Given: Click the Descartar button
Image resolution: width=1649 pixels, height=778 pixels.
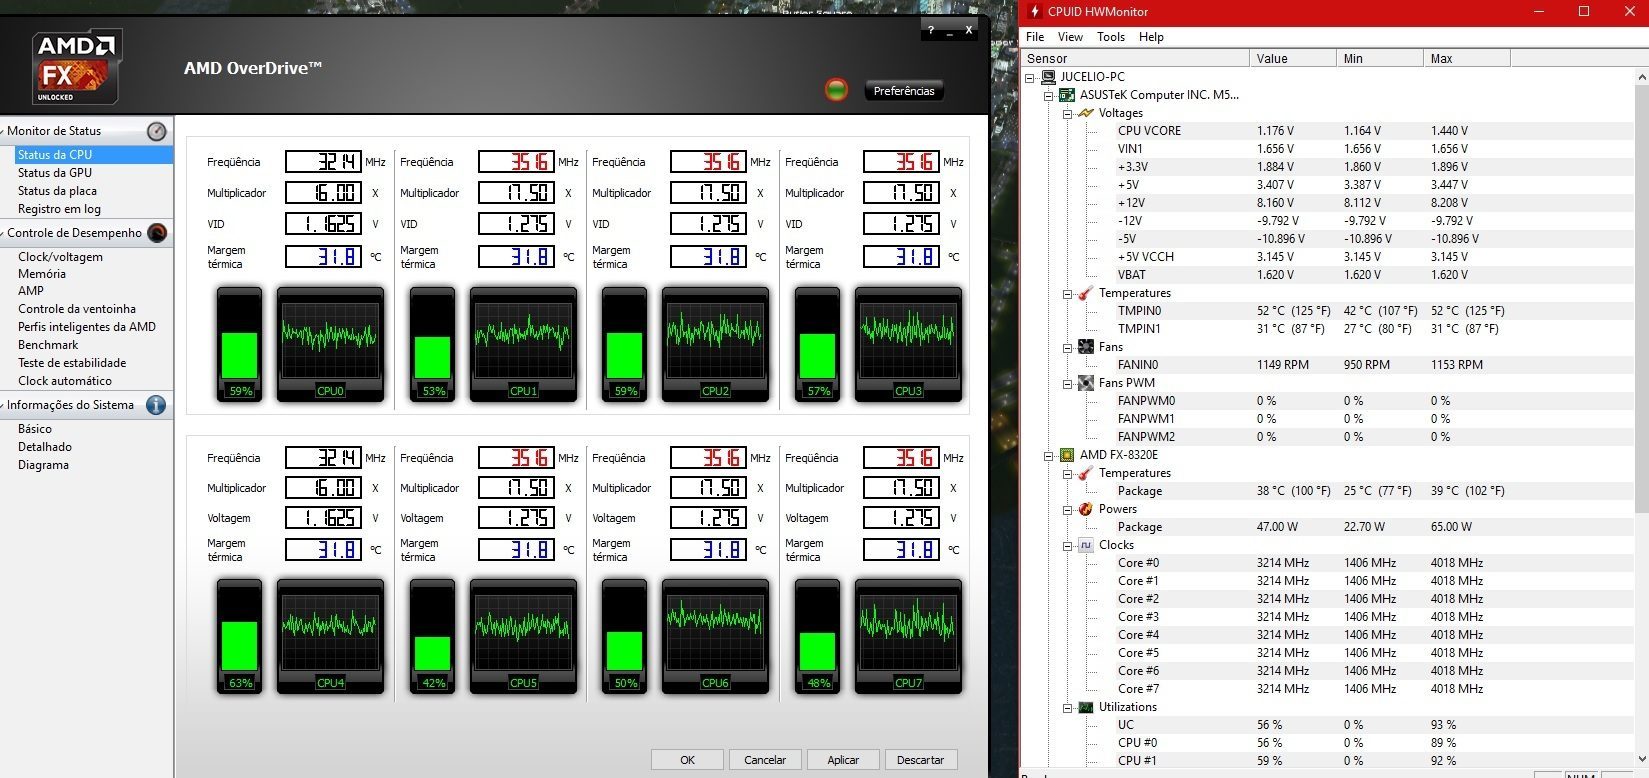Looking at the screenshot, I should (x=921, y=760).
